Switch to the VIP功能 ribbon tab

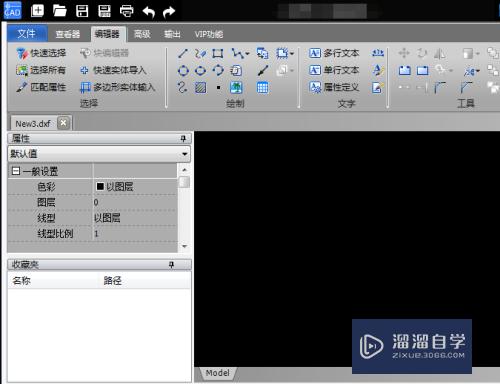coord(209,34)
